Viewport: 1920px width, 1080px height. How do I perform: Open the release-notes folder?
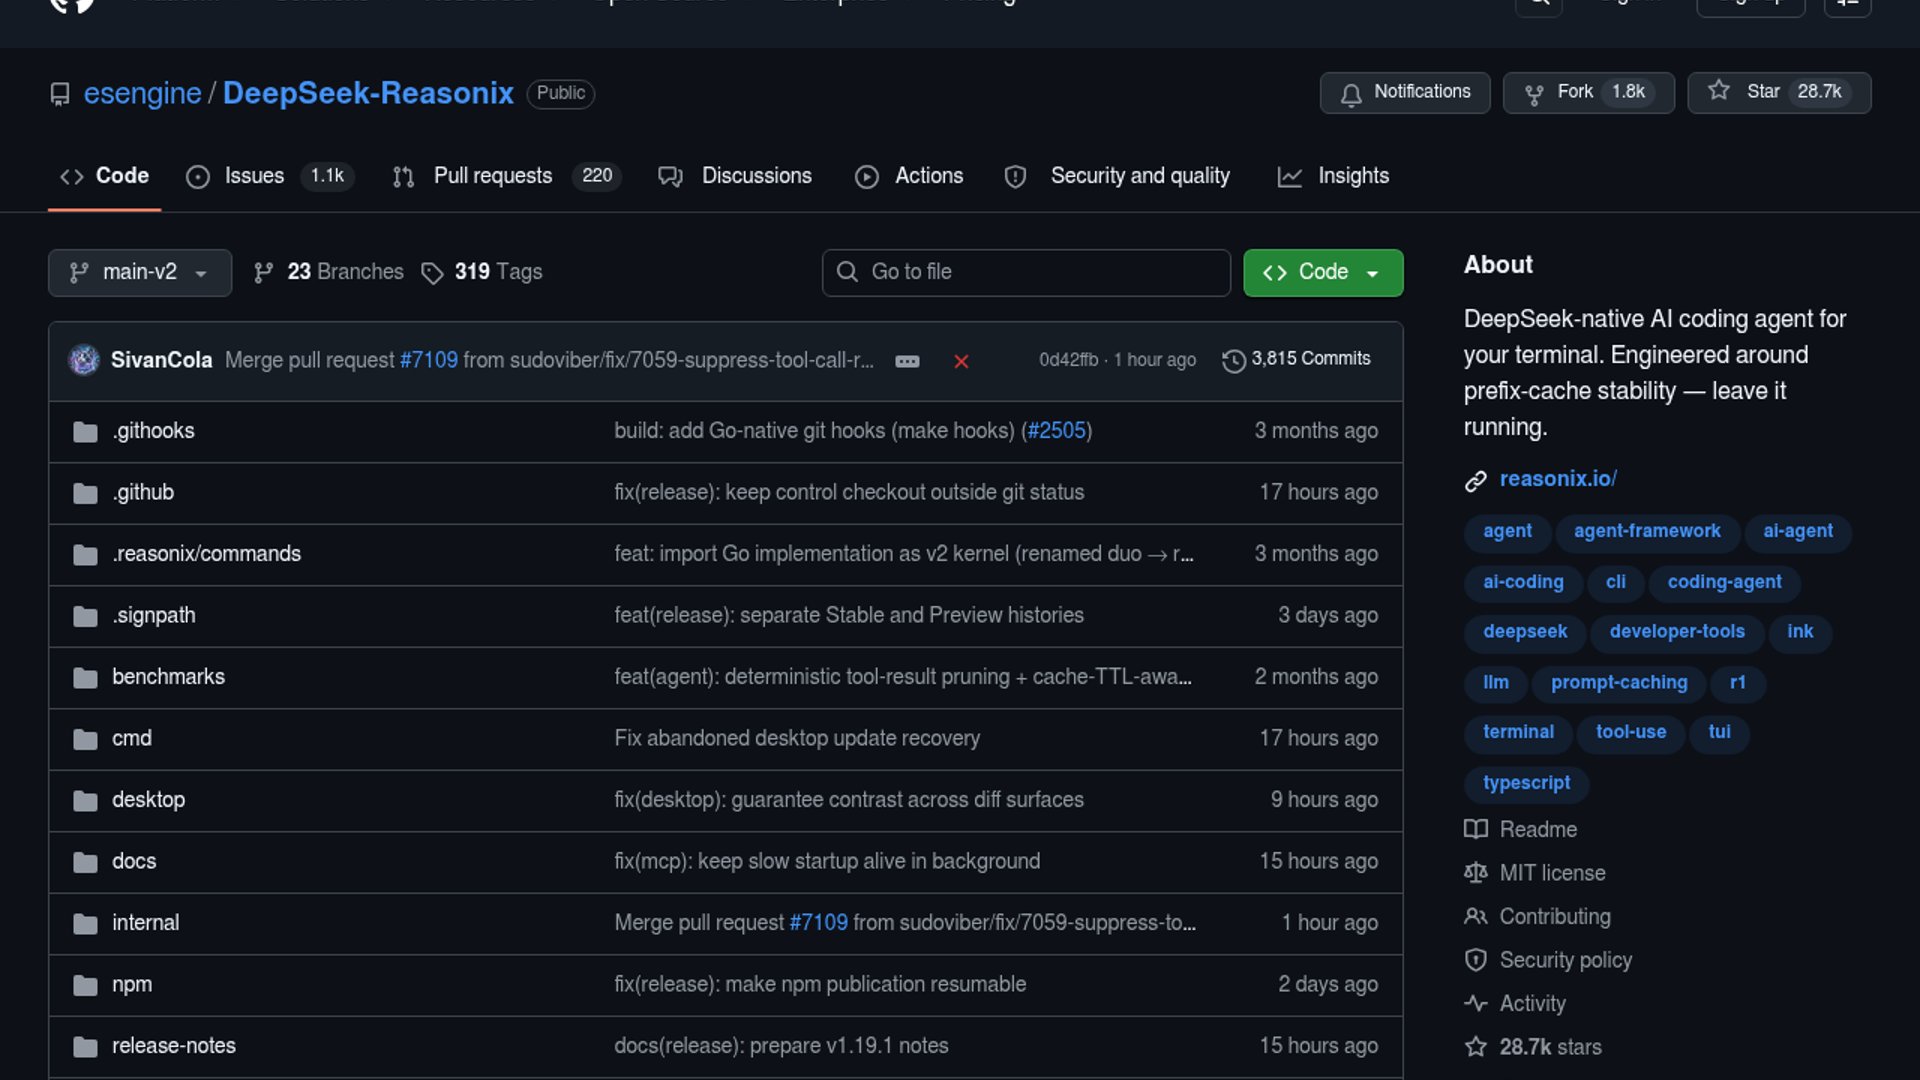pos(174,1046)
